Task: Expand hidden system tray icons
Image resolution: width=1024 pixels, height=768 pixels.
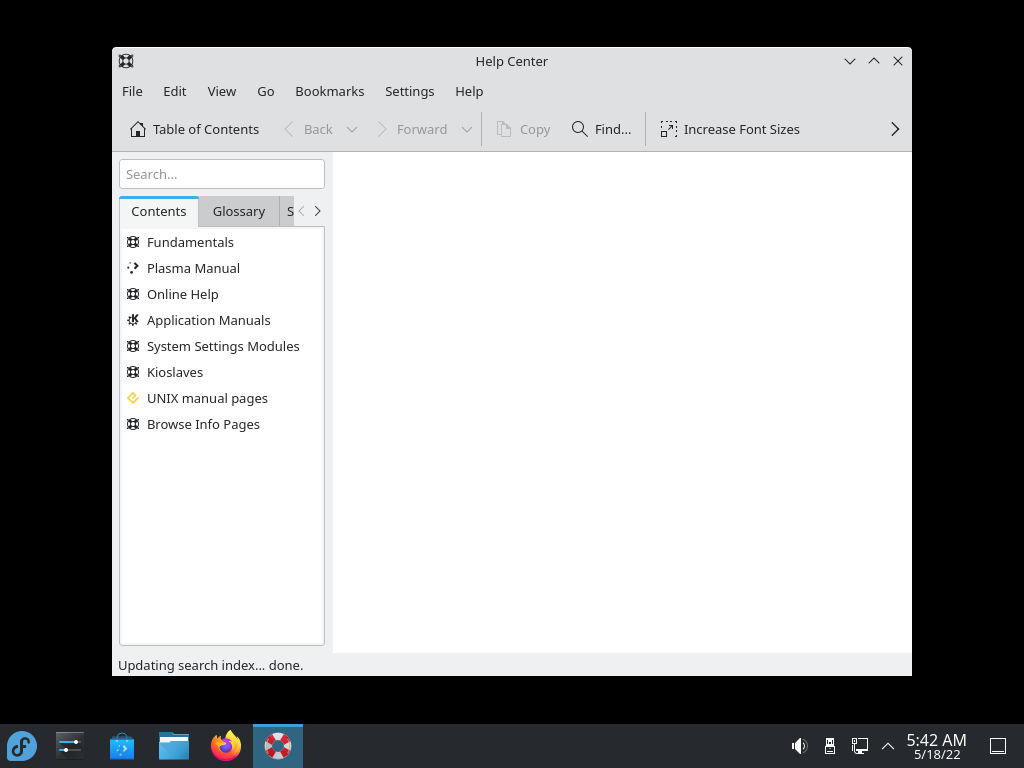Action: click(888, 746)
